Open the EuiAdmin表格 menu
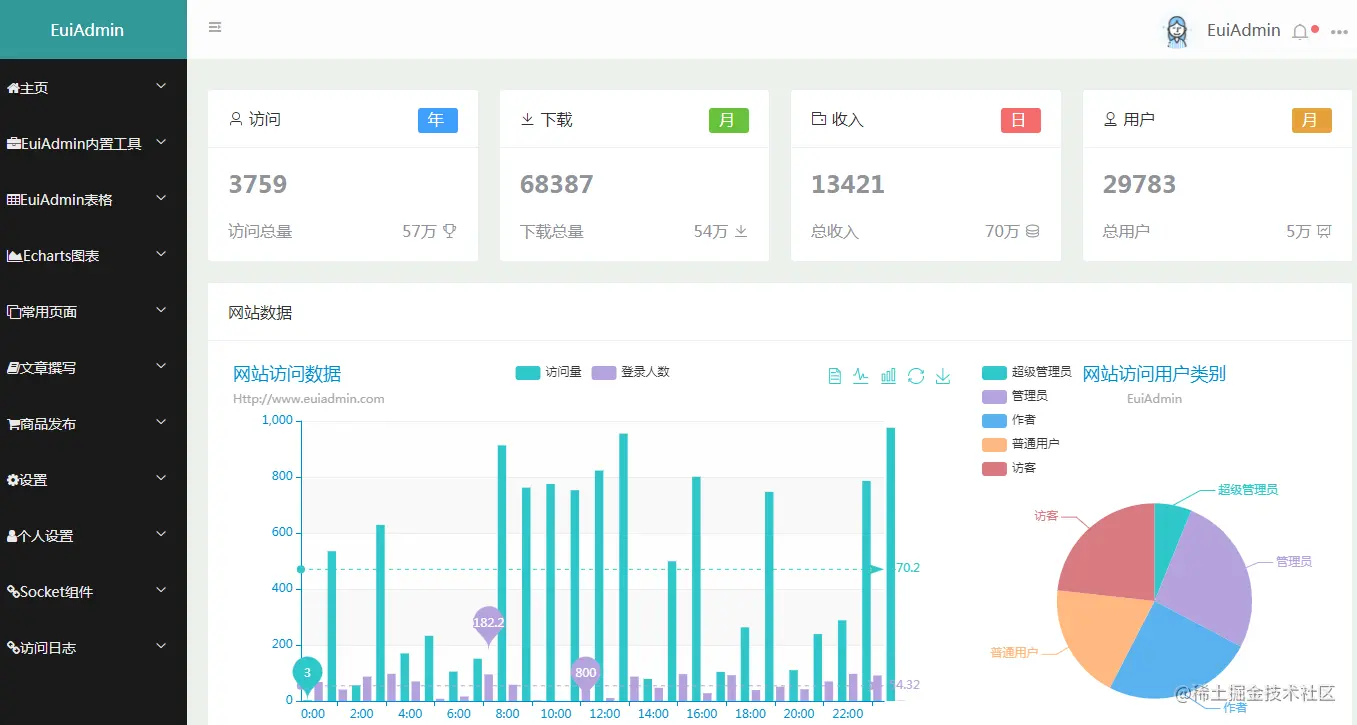The image size is (1357, 725). (93, 199)
